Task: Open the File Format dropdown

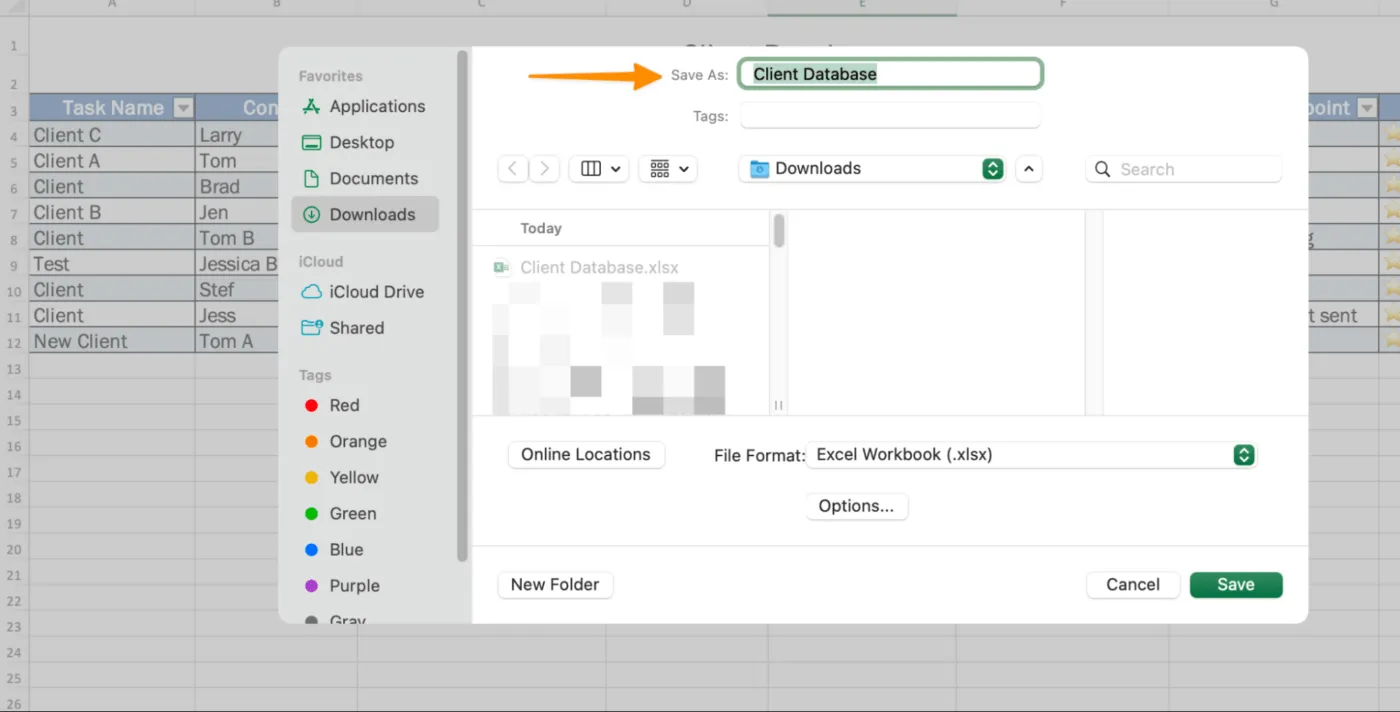Action: tap(1243, 455)
